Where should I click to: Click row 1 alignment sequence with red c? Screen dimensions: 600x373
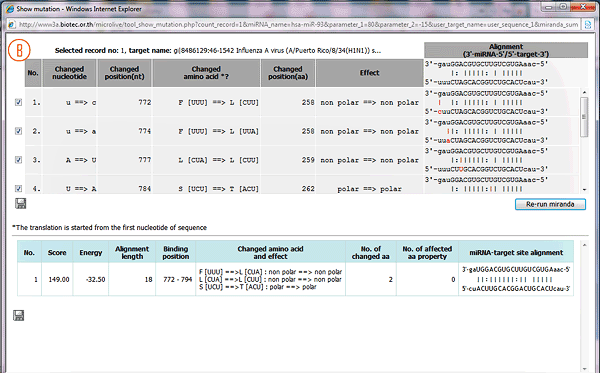[486, 112]
